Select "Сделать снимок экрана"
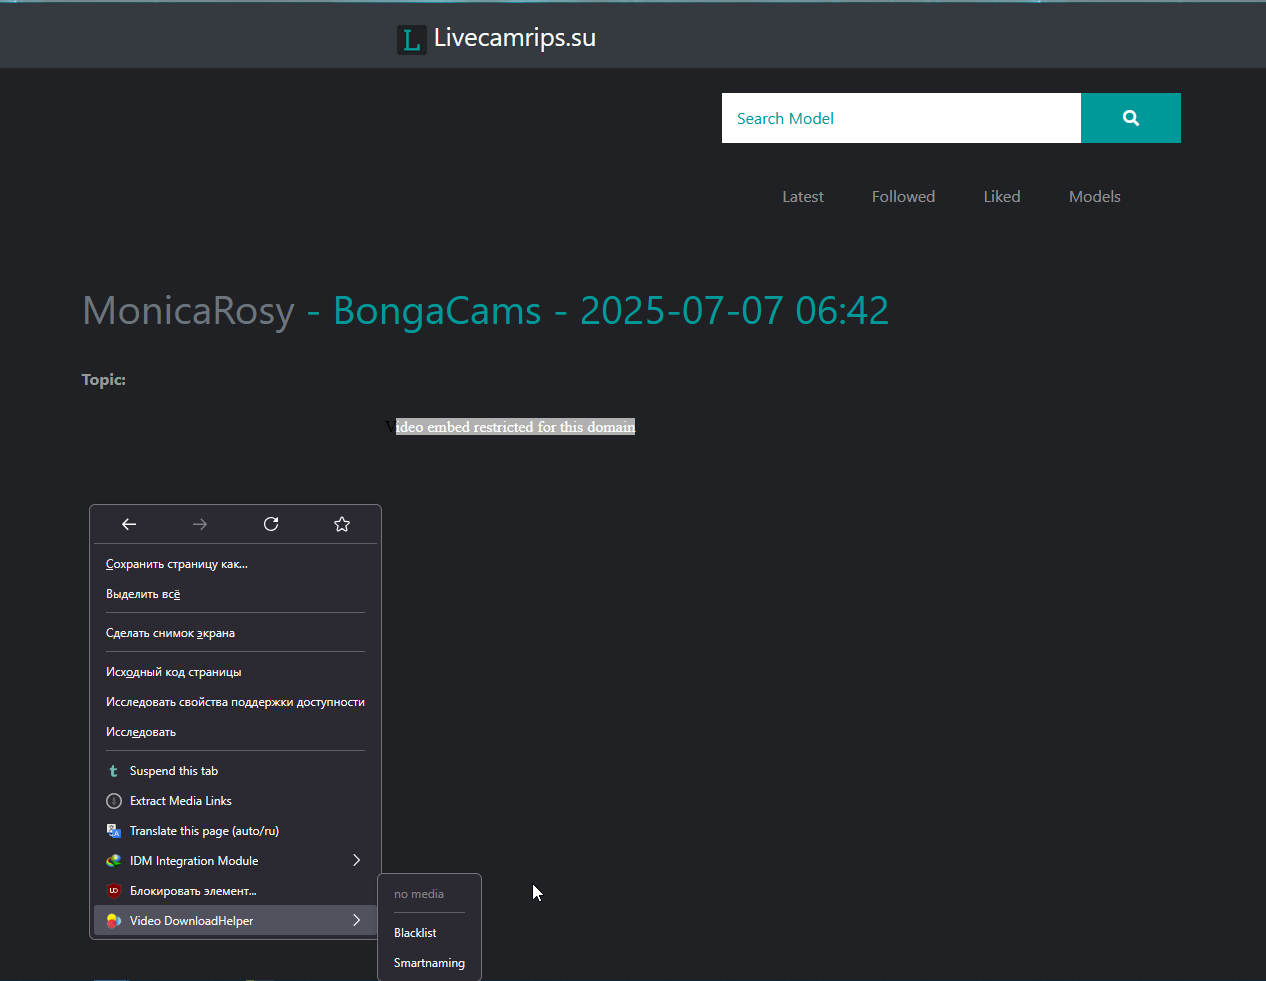This screenshot has width=1266, height=981. tap(235, 633)
